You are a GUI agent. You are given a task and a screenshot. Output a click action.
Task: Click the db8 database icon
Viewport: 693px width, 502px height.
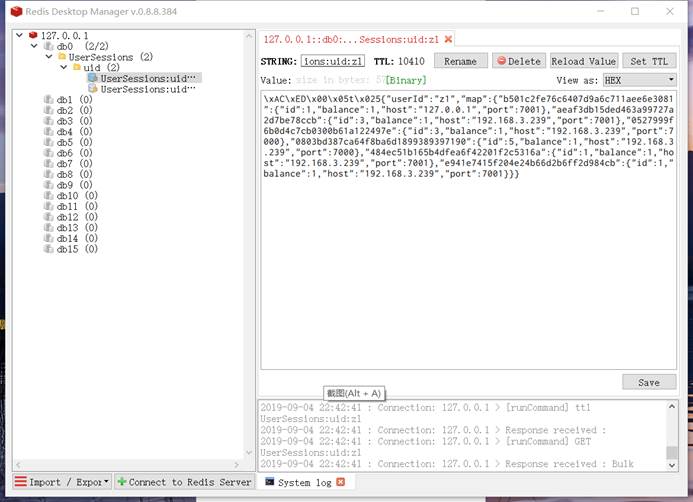tap(49, 174)
